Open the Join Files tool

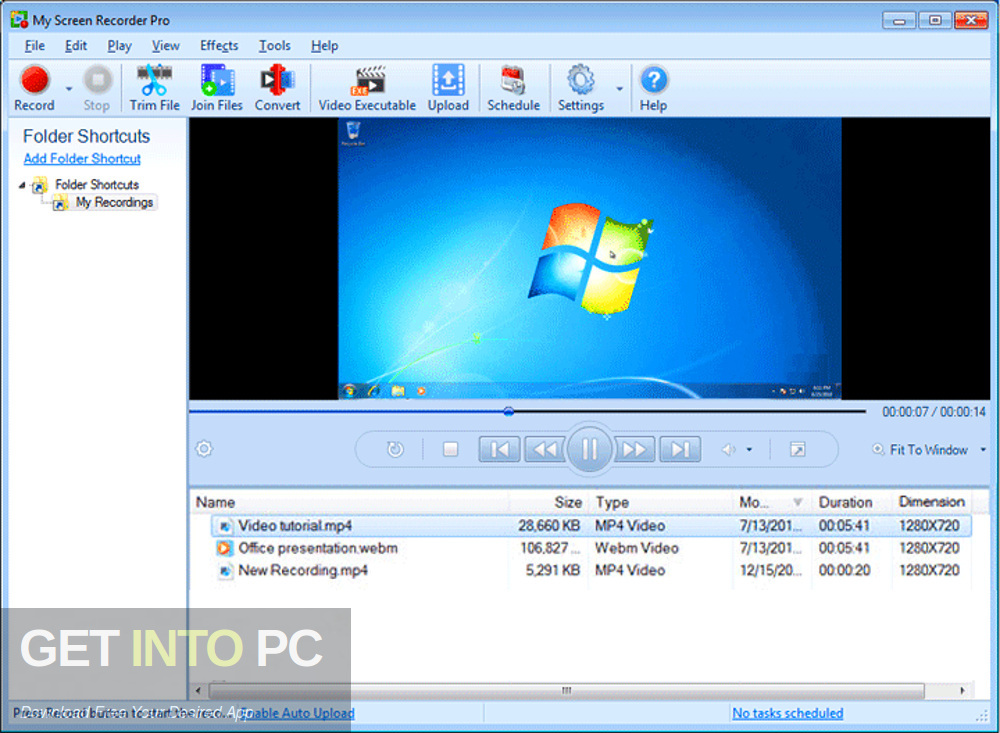pyautogui.click(x=217, y=88)
